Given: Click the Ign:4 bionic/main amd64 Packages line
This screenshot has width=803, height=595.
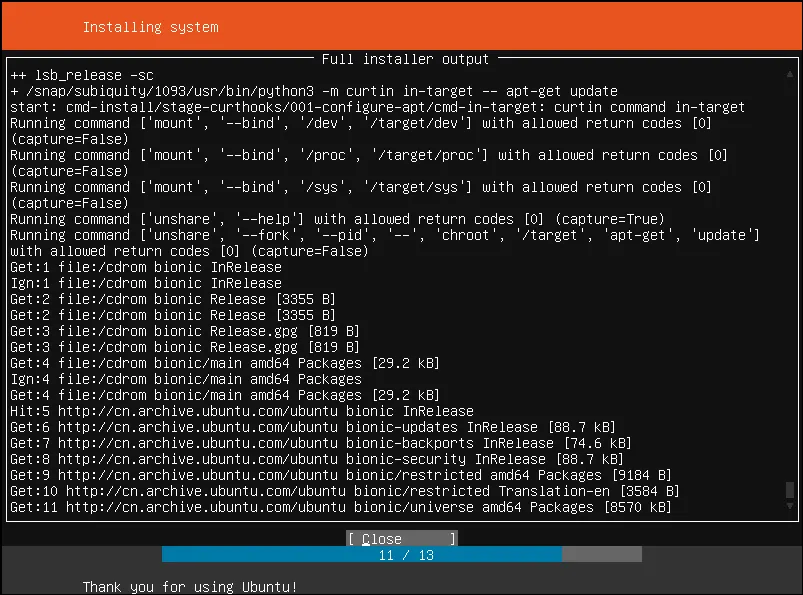Looking at the screenshot, I should pyautogui.click(x=185, y=379).
